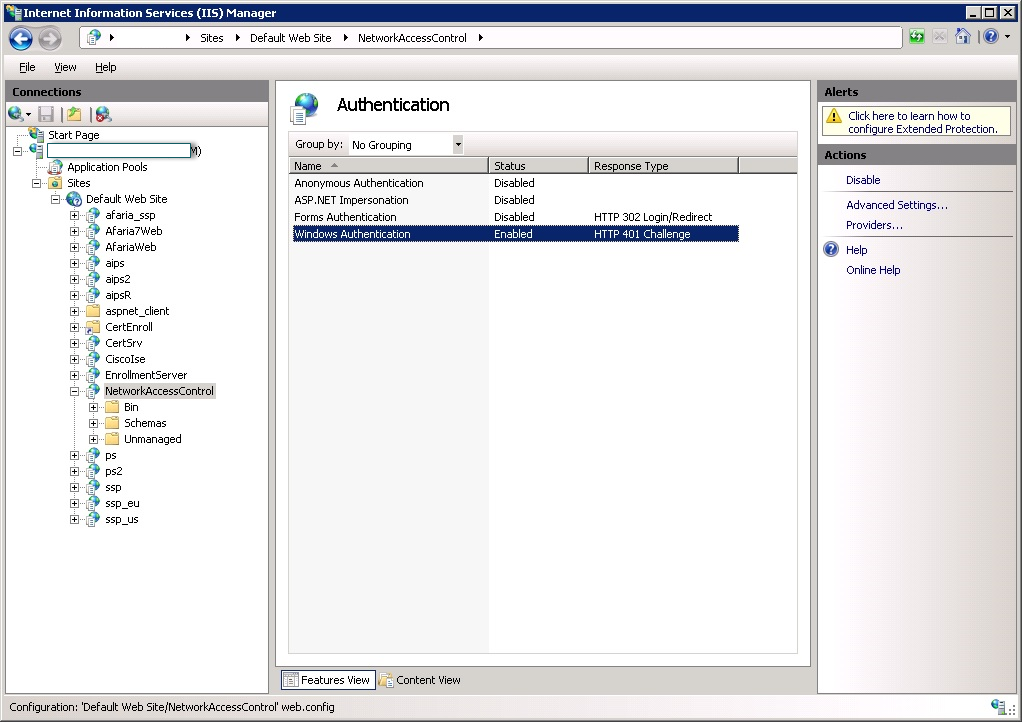Click the Delete Connection icon

click(103, 114)
